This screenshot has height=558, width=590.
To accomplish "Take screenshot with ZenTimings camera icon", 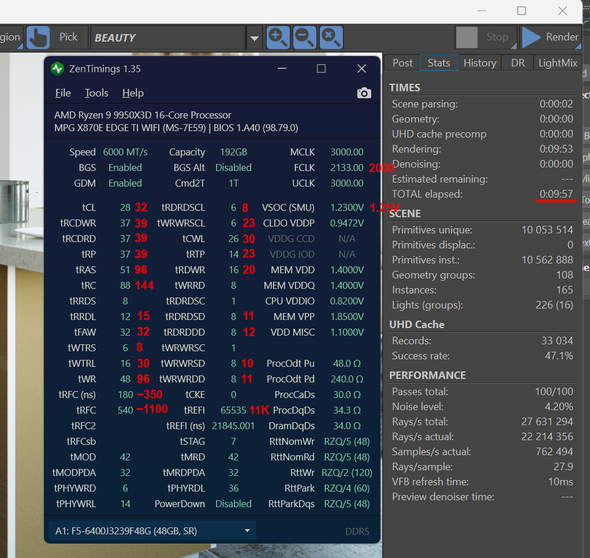I will click(x=364, y=93).
